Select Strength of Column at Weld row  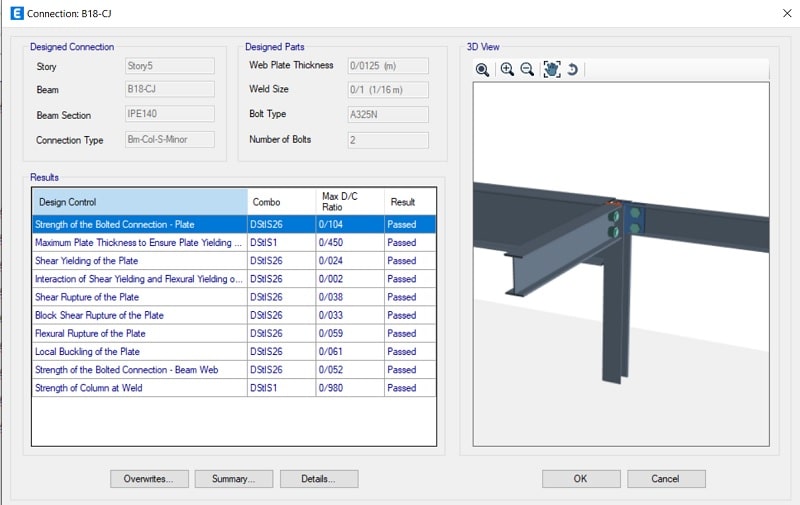234,388
